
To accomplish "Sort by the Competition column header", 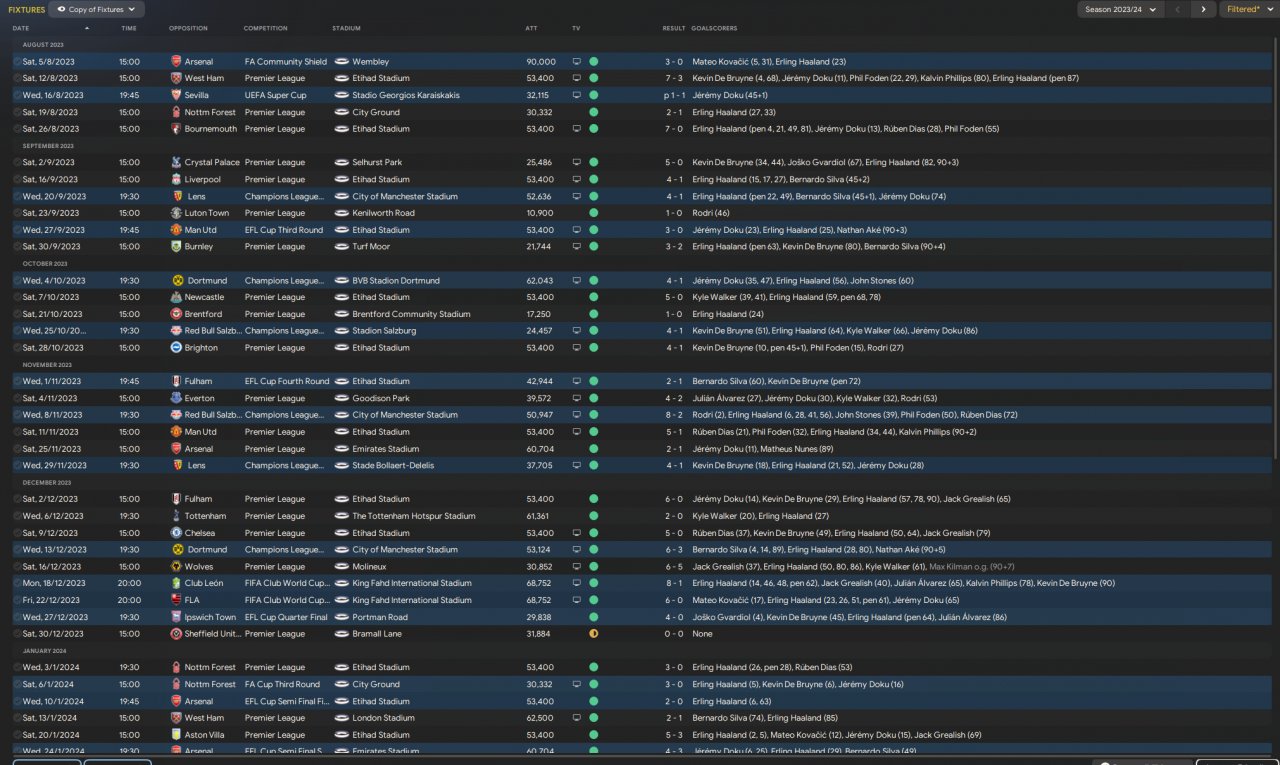I will tap(265, 28).
